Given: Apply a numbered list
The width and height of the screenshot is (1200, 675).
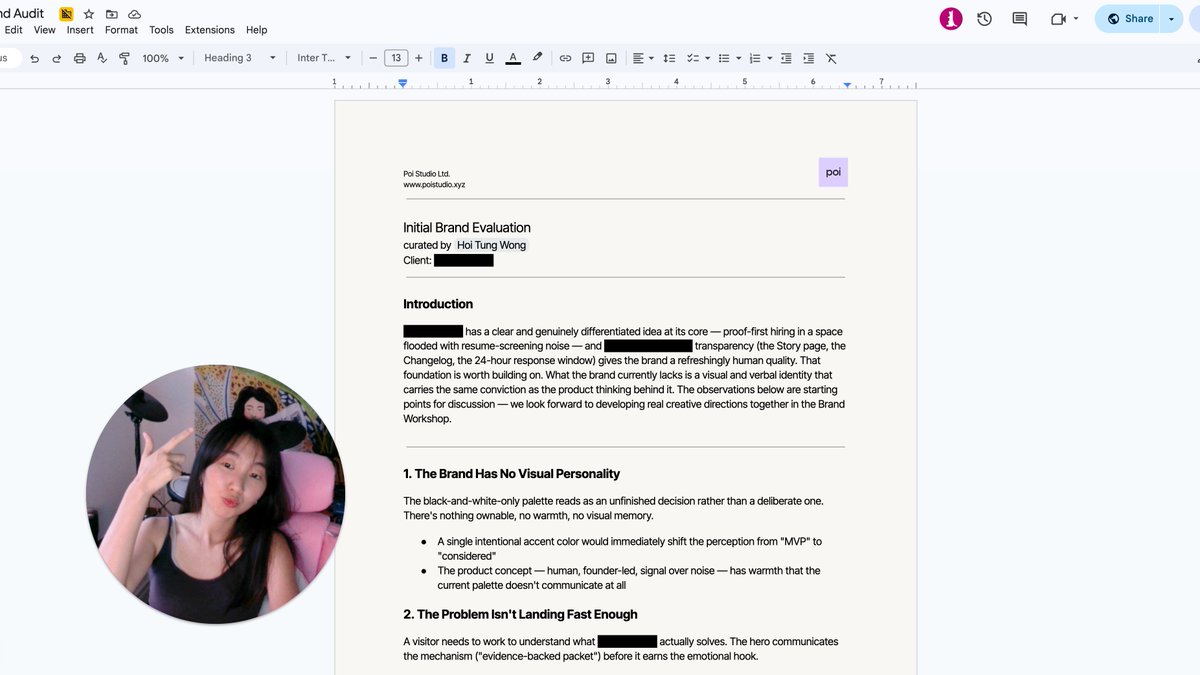Looking at the screenshot, I should (755, 58).
